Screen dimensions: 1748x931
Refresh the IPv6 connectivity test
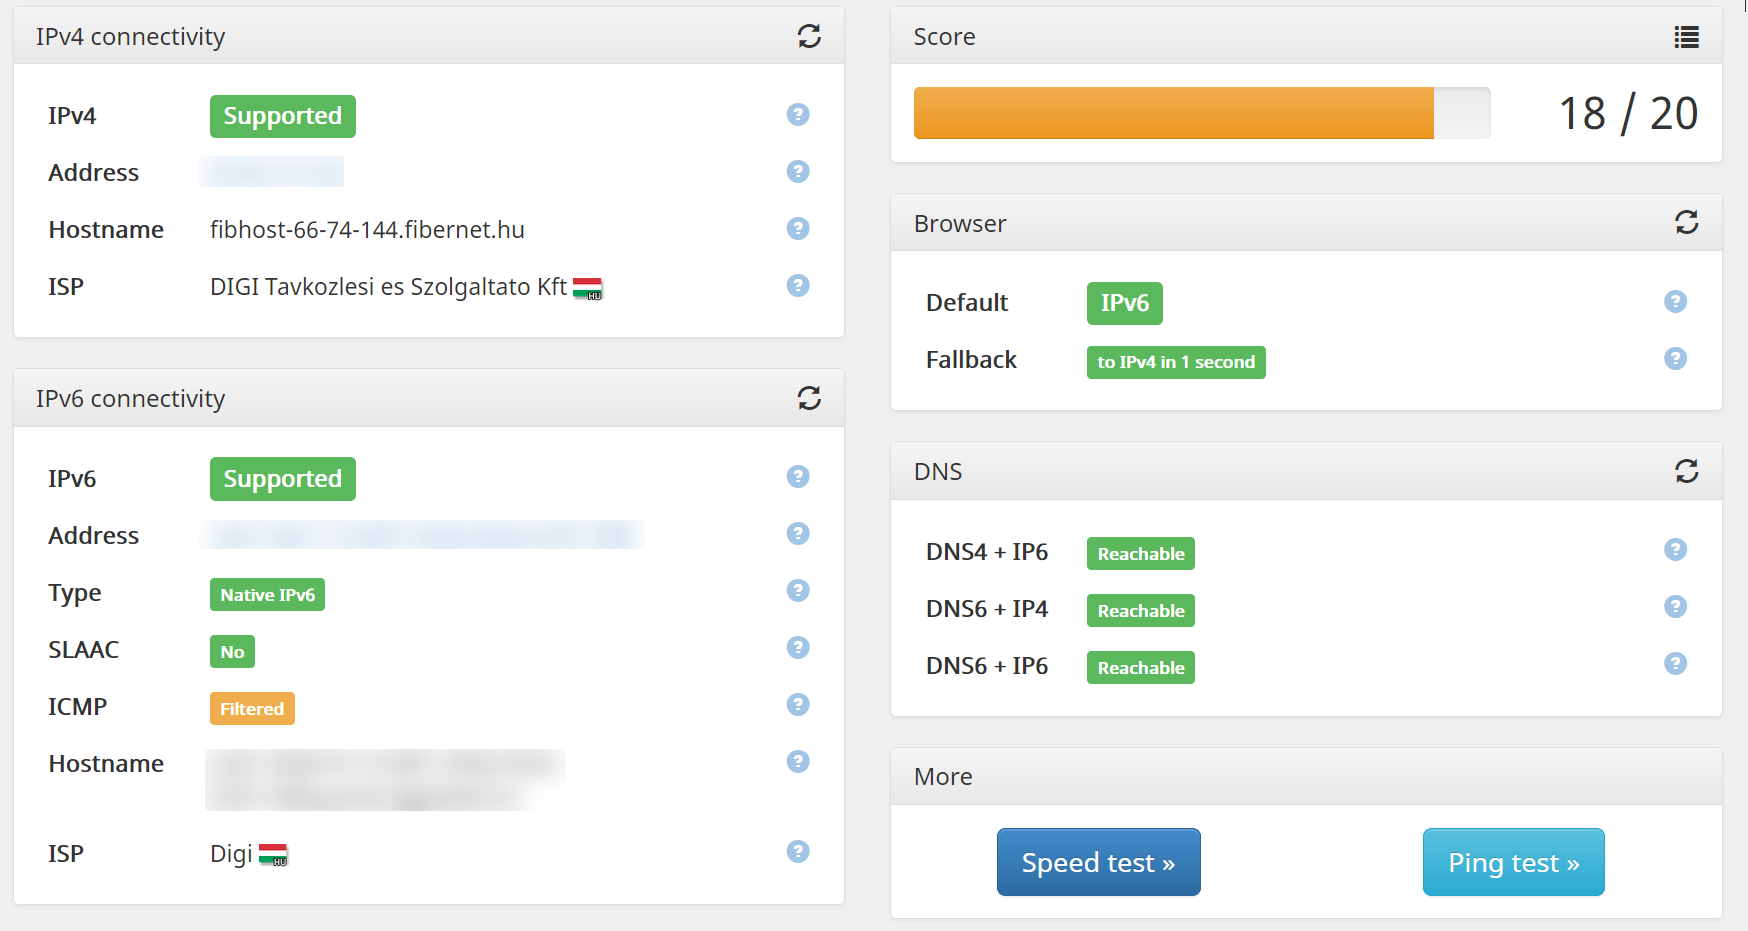tap(809, 398)
